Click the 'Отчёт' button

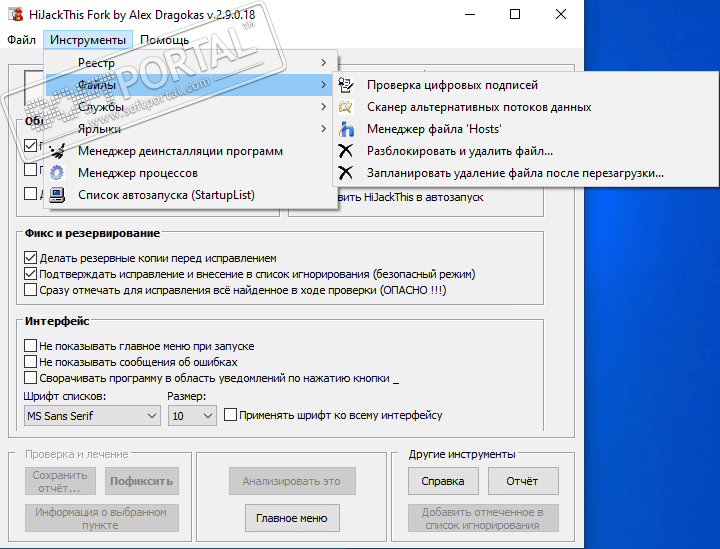(523, 481)
